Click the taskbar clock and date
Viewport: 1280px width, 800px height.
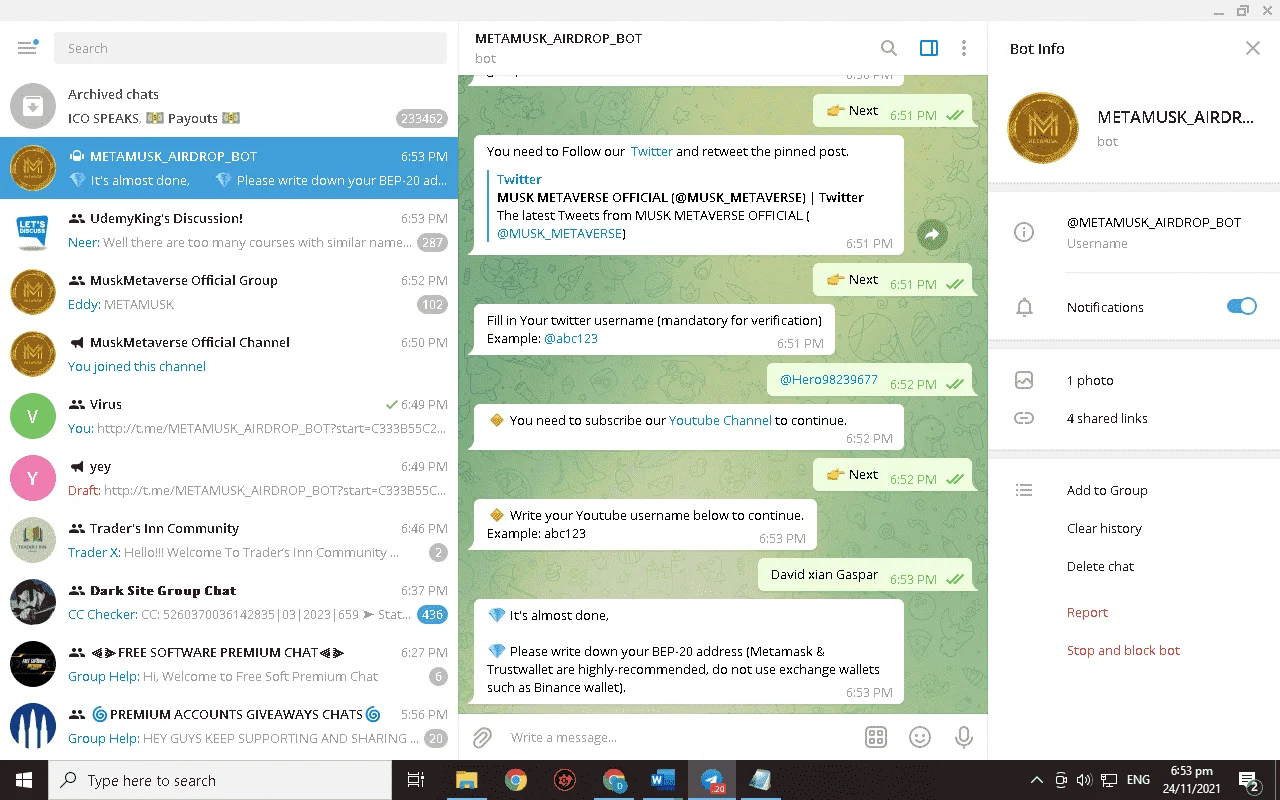pyautogui.click(x=1191, y=780)
